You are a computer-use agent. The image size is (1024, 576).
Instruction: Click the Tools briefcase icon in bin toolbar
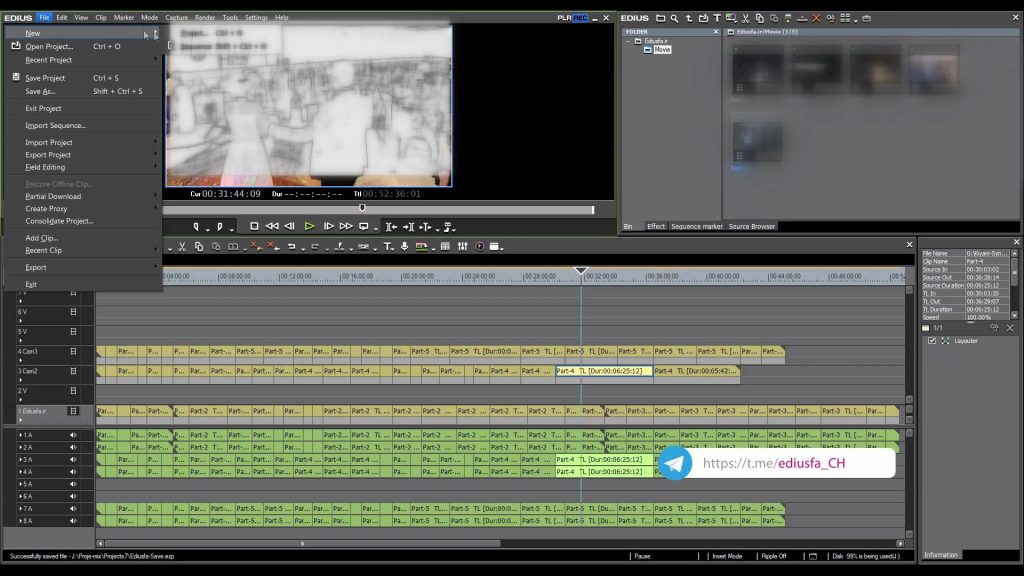[x=867, y=18]
